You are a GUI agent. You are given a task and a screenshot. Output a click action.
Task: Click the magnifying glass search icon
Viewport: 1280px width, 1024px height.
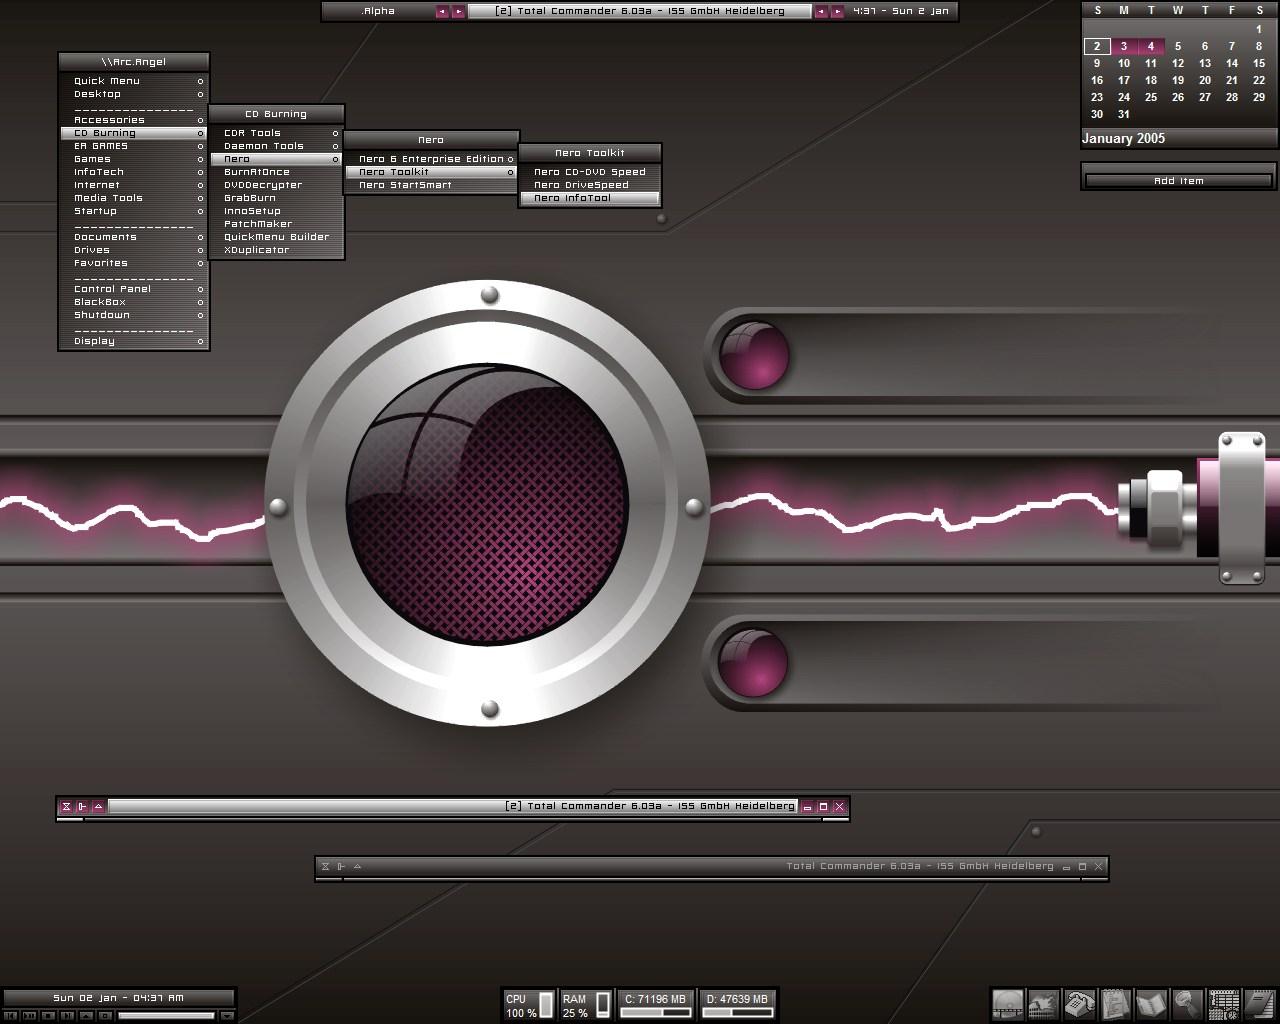1187,1003
